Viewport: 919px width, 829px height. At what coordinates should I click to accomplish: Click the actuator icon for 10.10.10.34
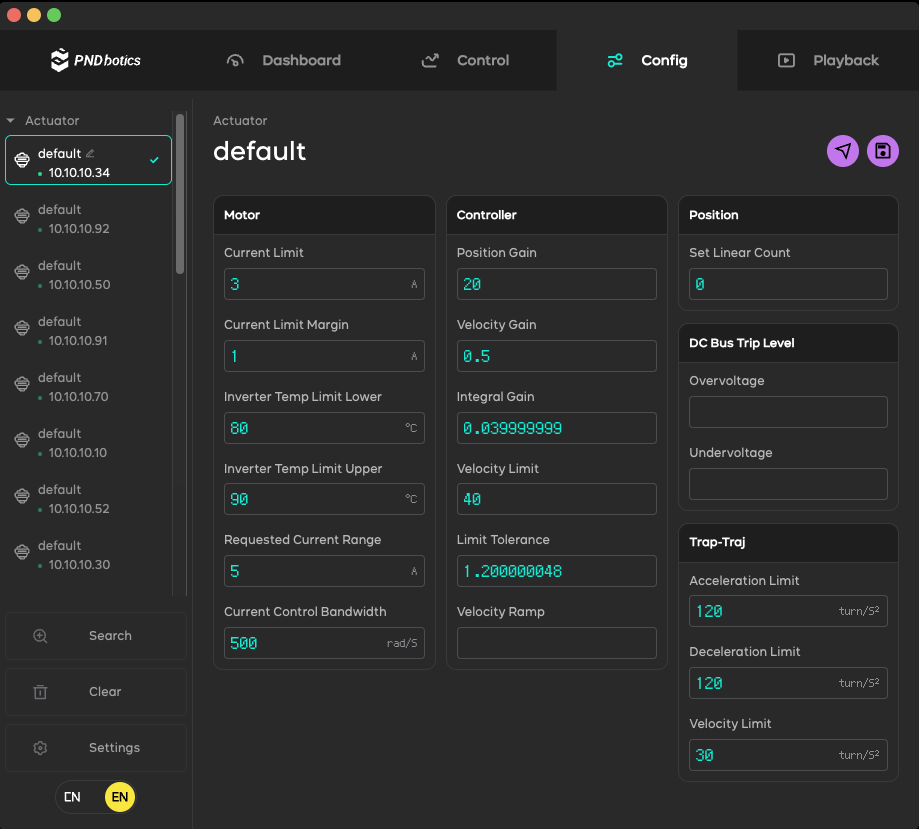22,159
